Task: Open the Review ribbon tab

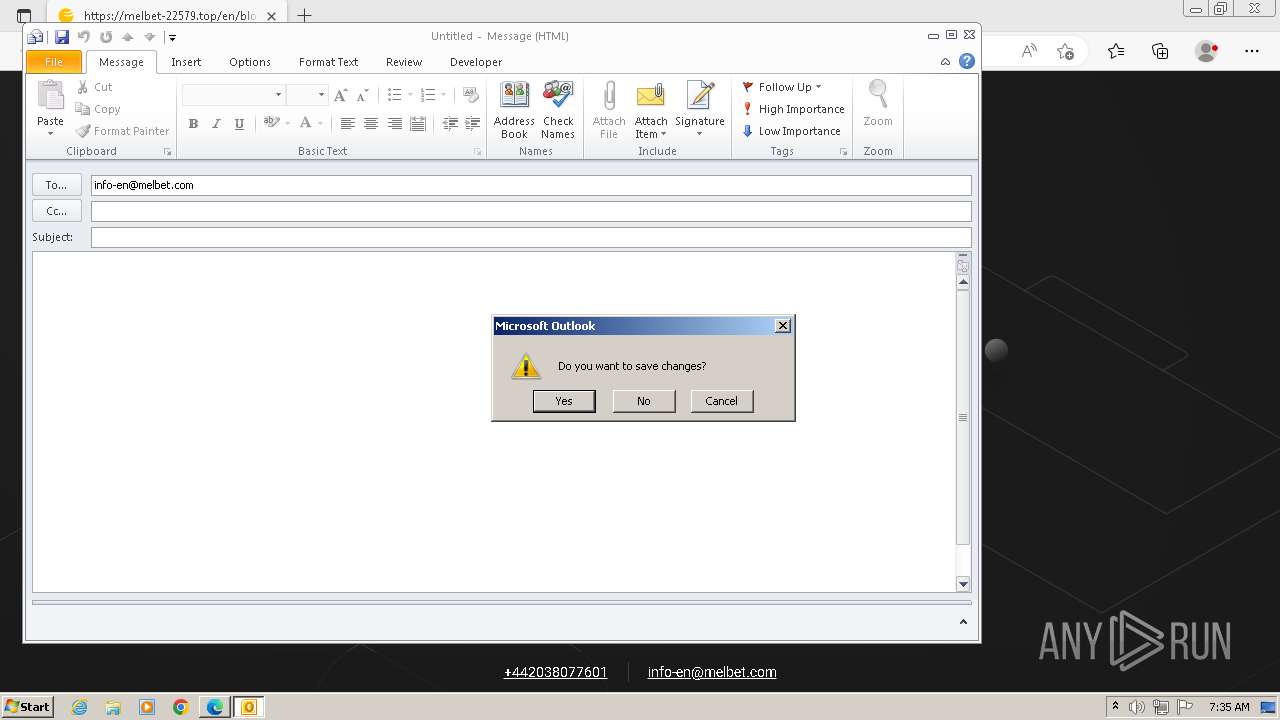Action: 404,62
